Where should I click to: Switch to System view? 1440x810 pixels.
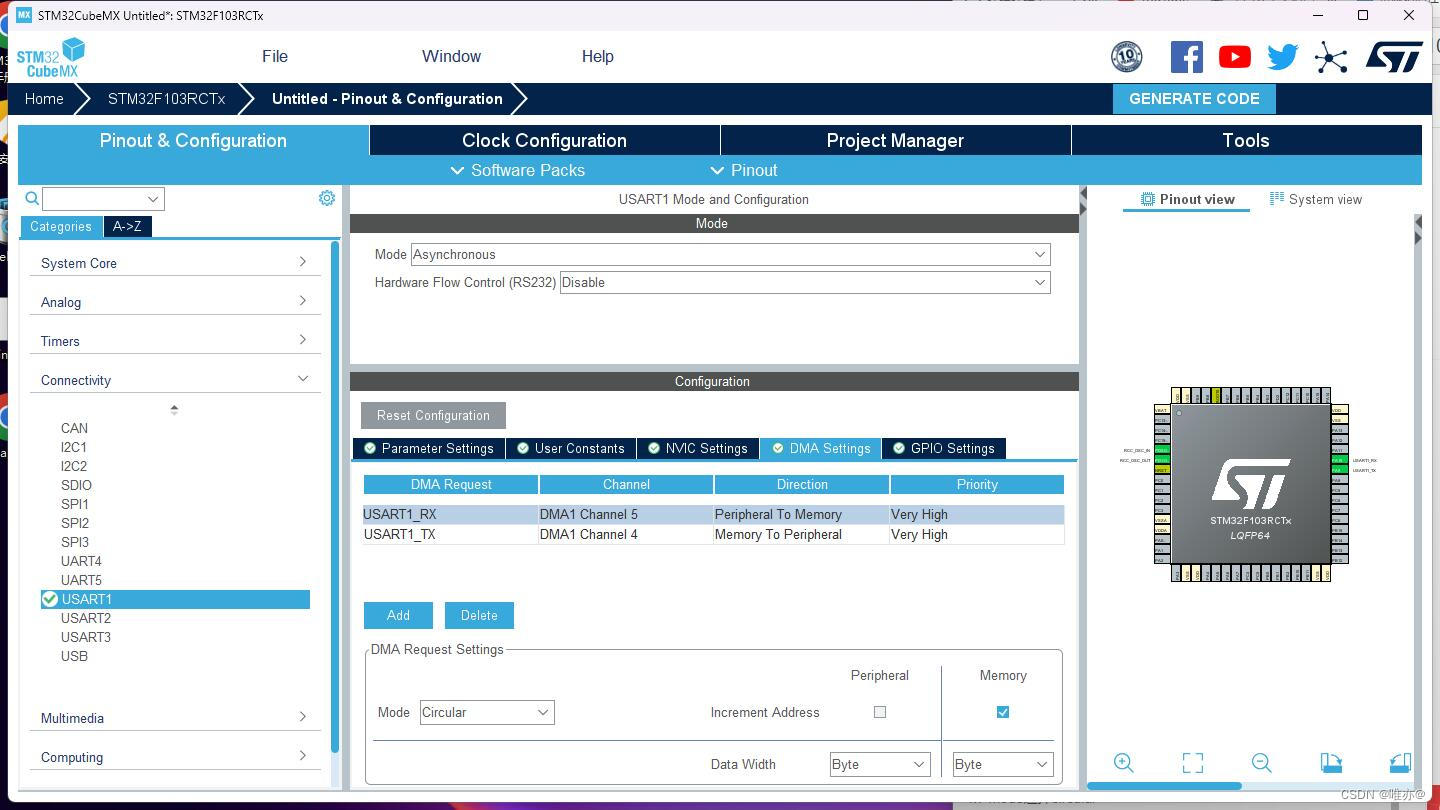point(1316,199)
